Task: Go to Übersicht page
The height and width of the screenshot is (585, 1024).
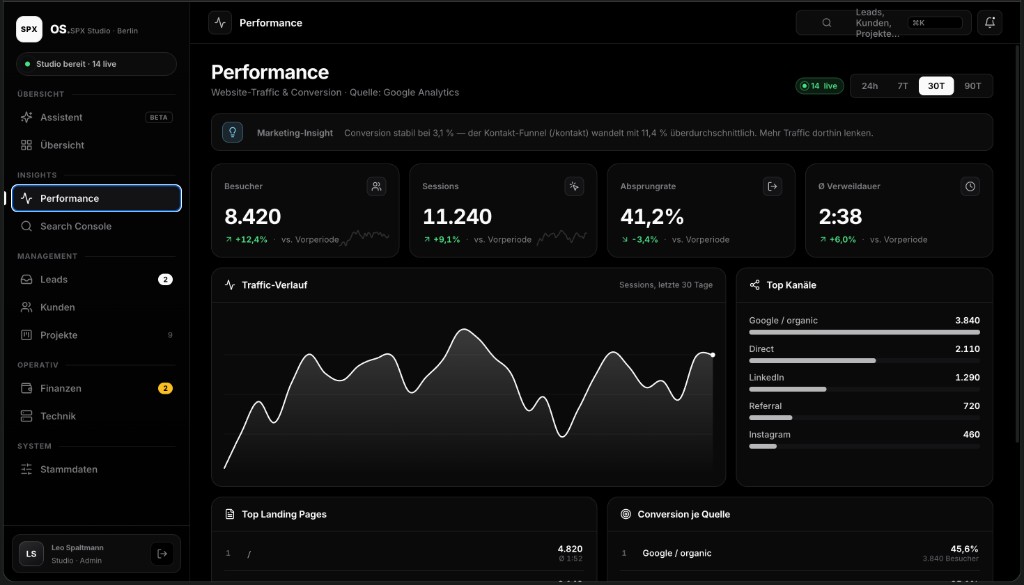Action: click(x=97, y=145)
